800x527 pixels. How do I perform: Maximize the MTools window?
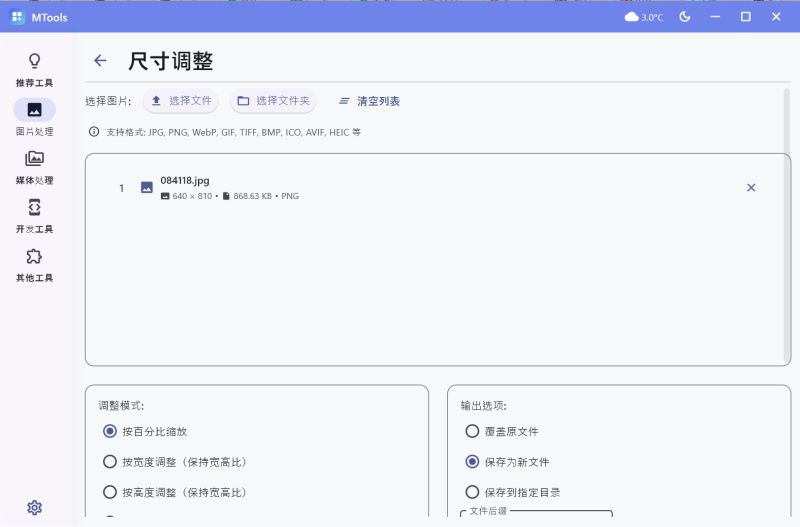tap(745, 17)
